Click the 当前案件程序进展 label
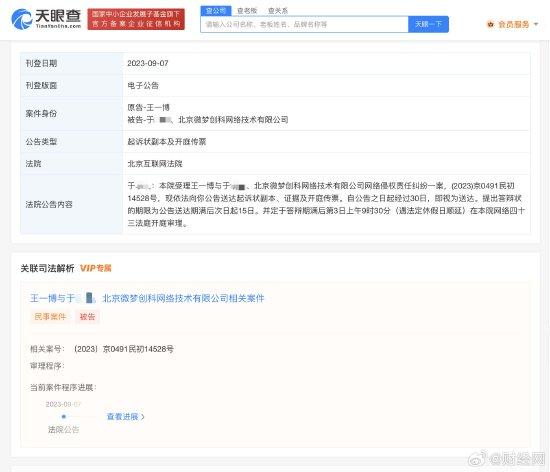The height and width of the screenshot is (472, 550). click(63, 387)
